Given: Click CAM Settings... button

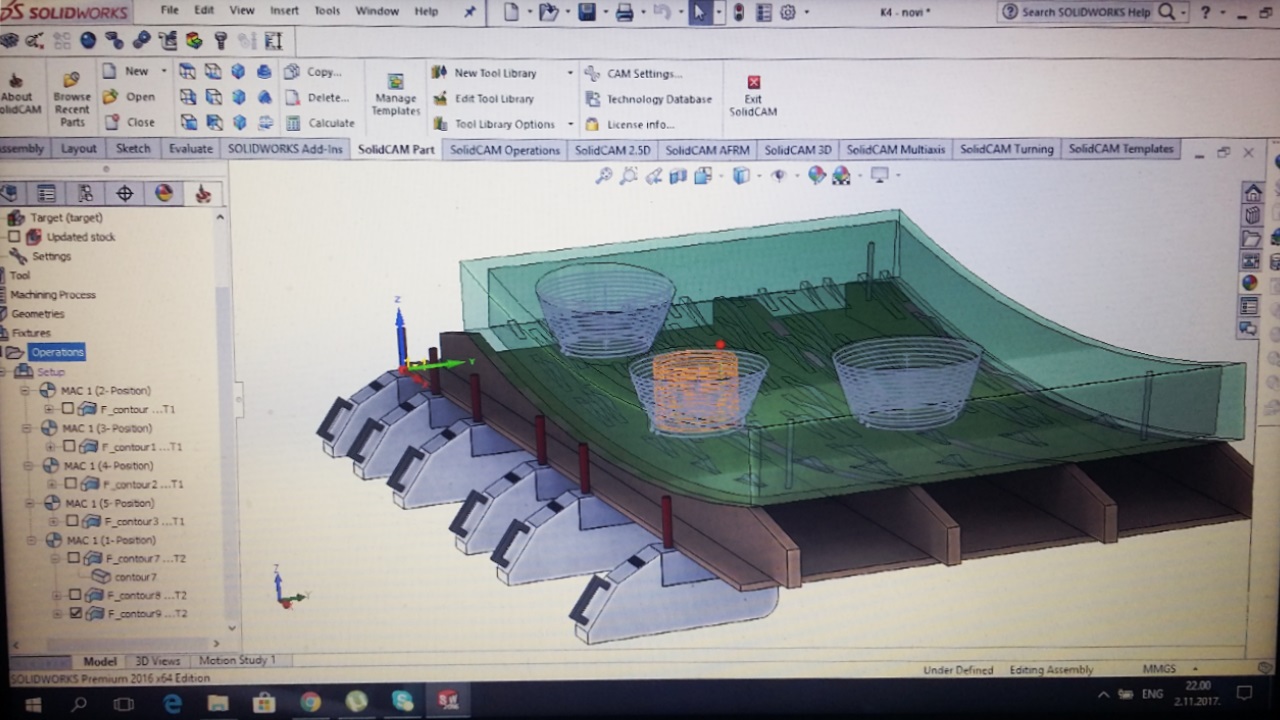Looking at the screenshot, I should click(592, 73).
